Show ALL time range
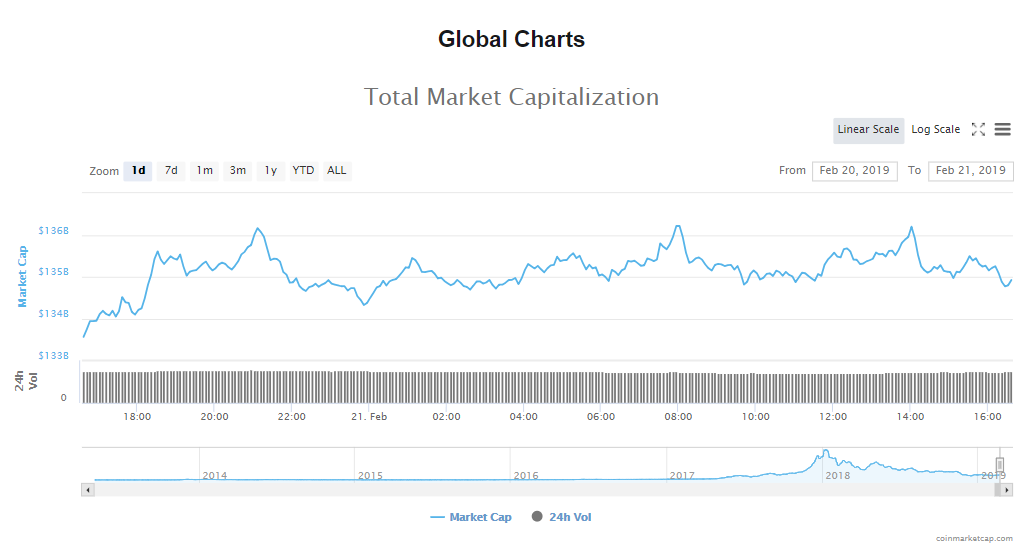 point(337,171)
